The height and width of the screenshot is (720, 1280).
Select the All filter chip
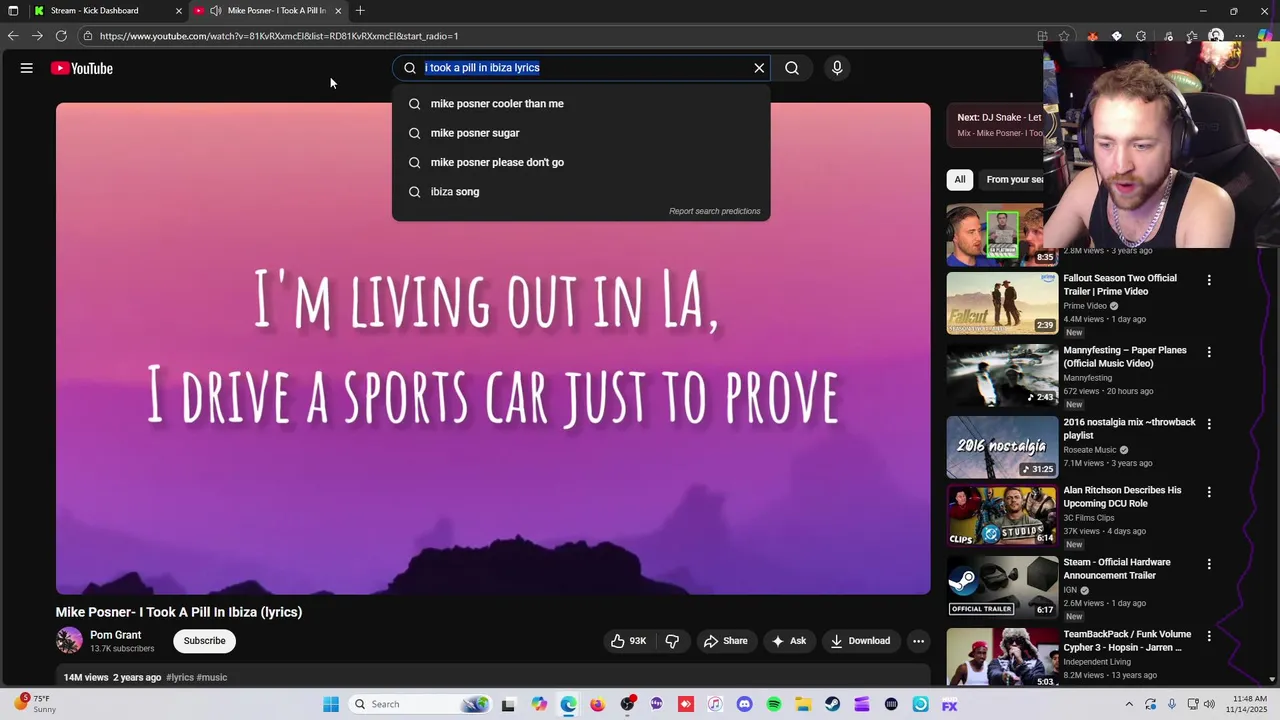(960, 180)
